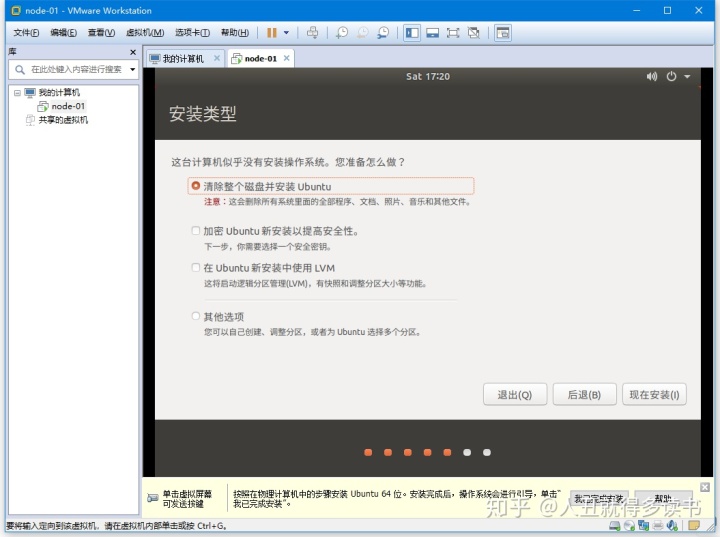Click the message log note icon
720x537 pixels.
(693, 525)
